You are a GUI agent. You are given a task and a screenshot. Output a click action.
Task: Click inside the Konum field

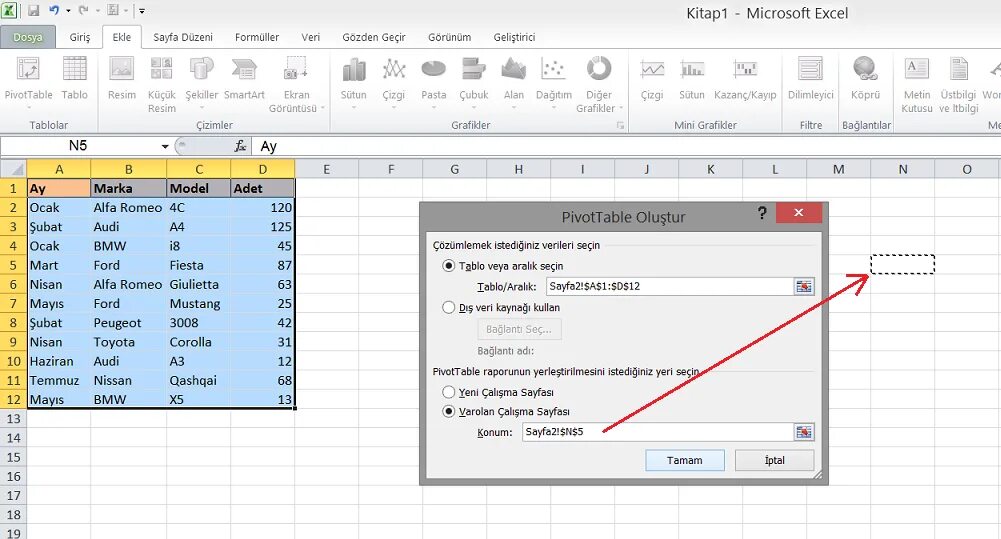(x=658, y=432)
